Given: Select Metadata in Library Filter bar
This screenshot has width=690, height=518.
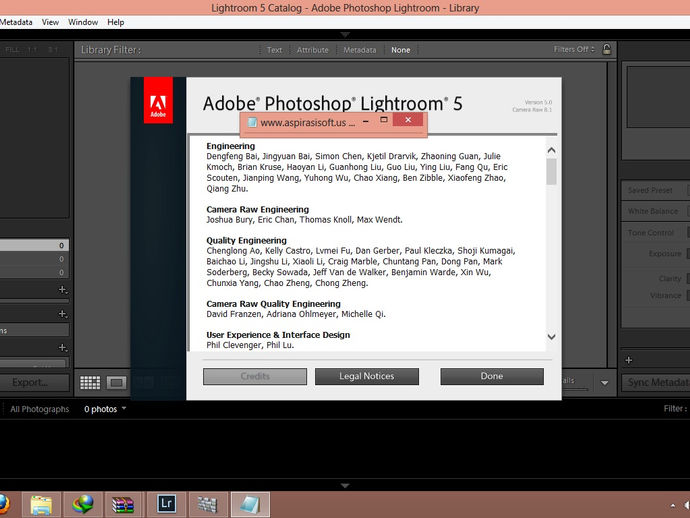Looking at the screenshot, I should (360, 50).
